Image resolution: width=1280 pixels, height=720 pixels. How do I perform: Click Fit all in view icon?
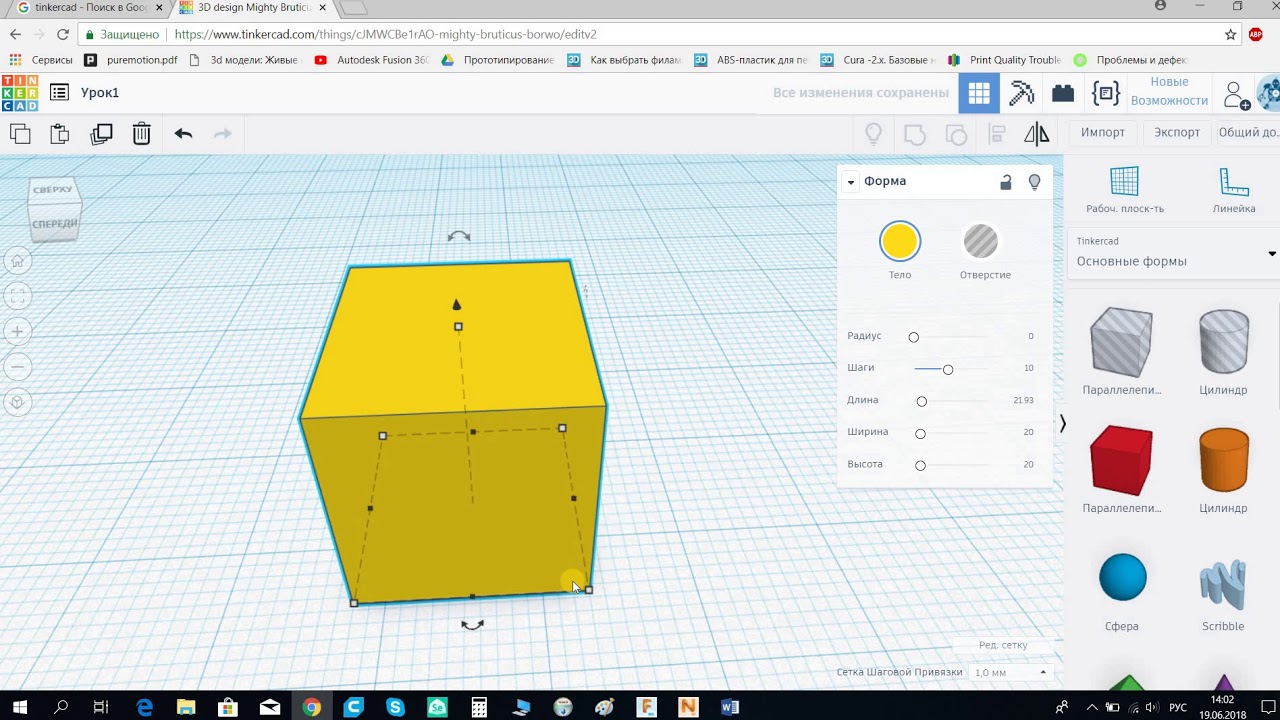(x=17, y=296)
